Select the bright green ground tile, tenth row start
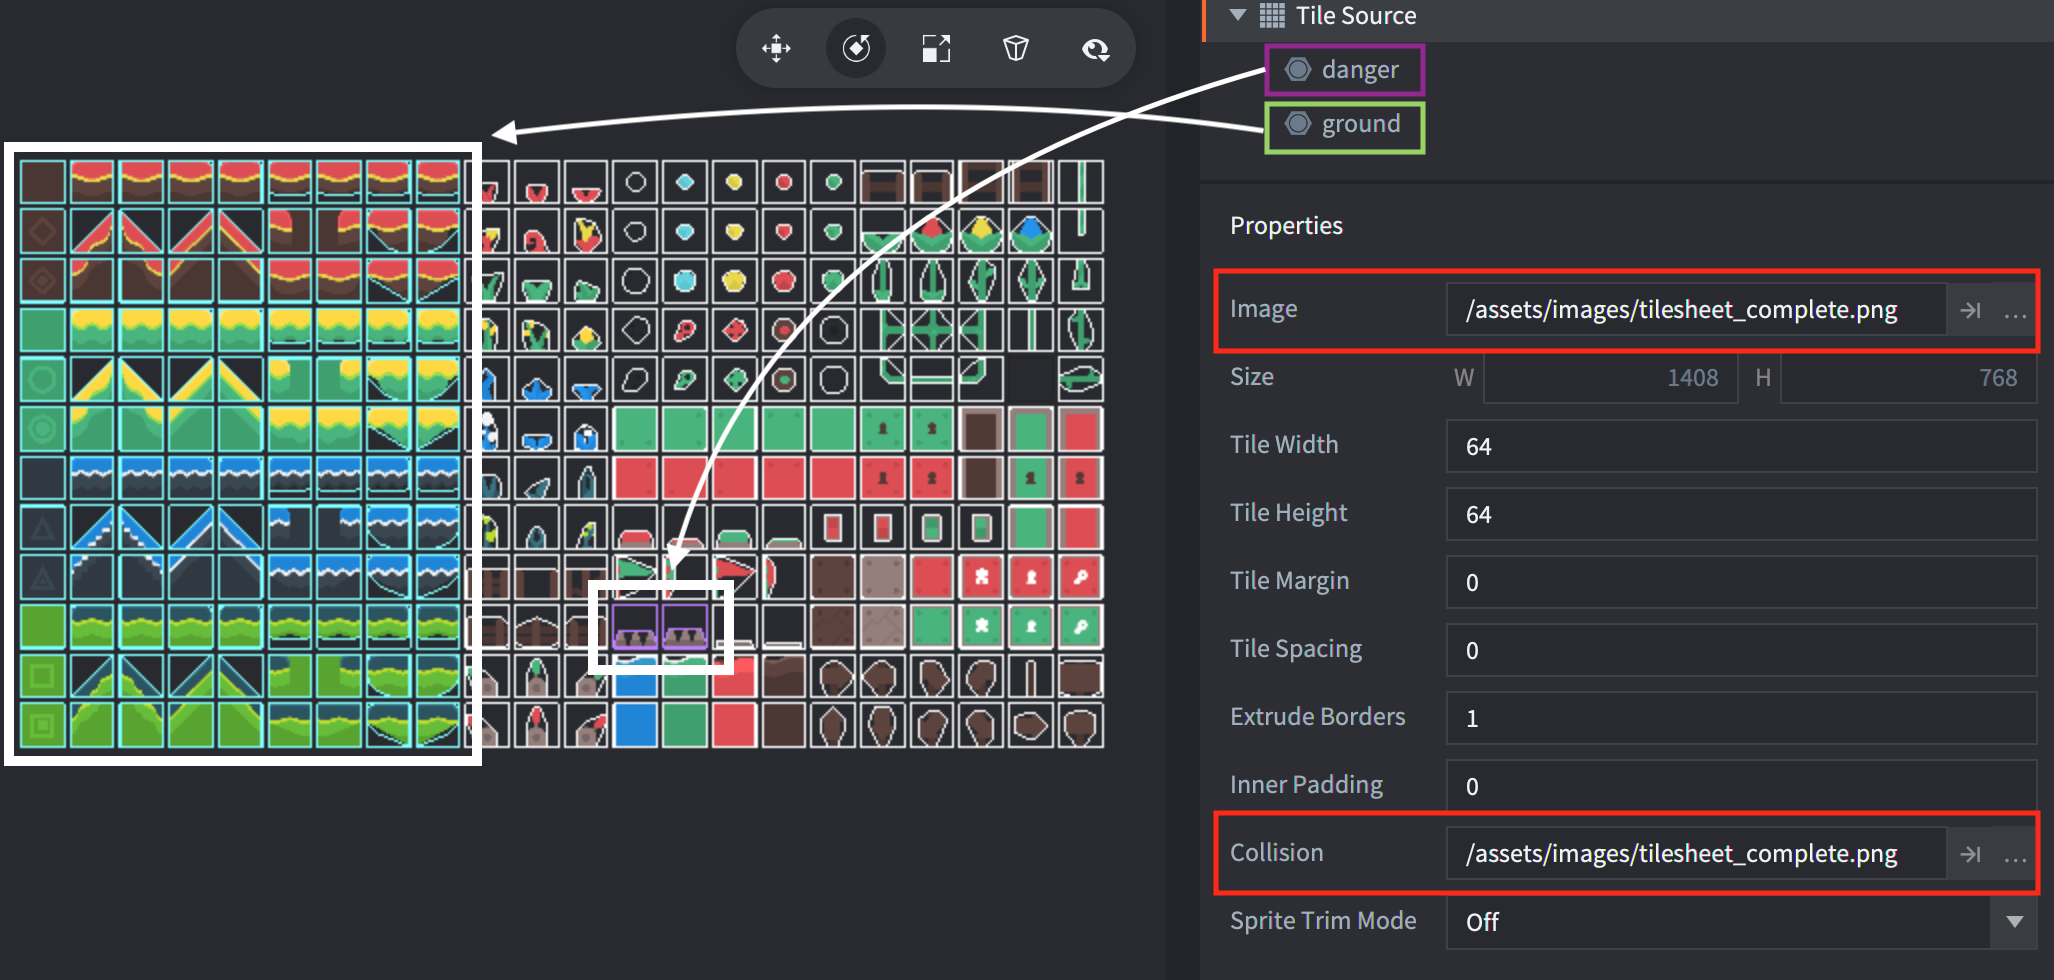The image size is (2054, 980). click(43, 627)
